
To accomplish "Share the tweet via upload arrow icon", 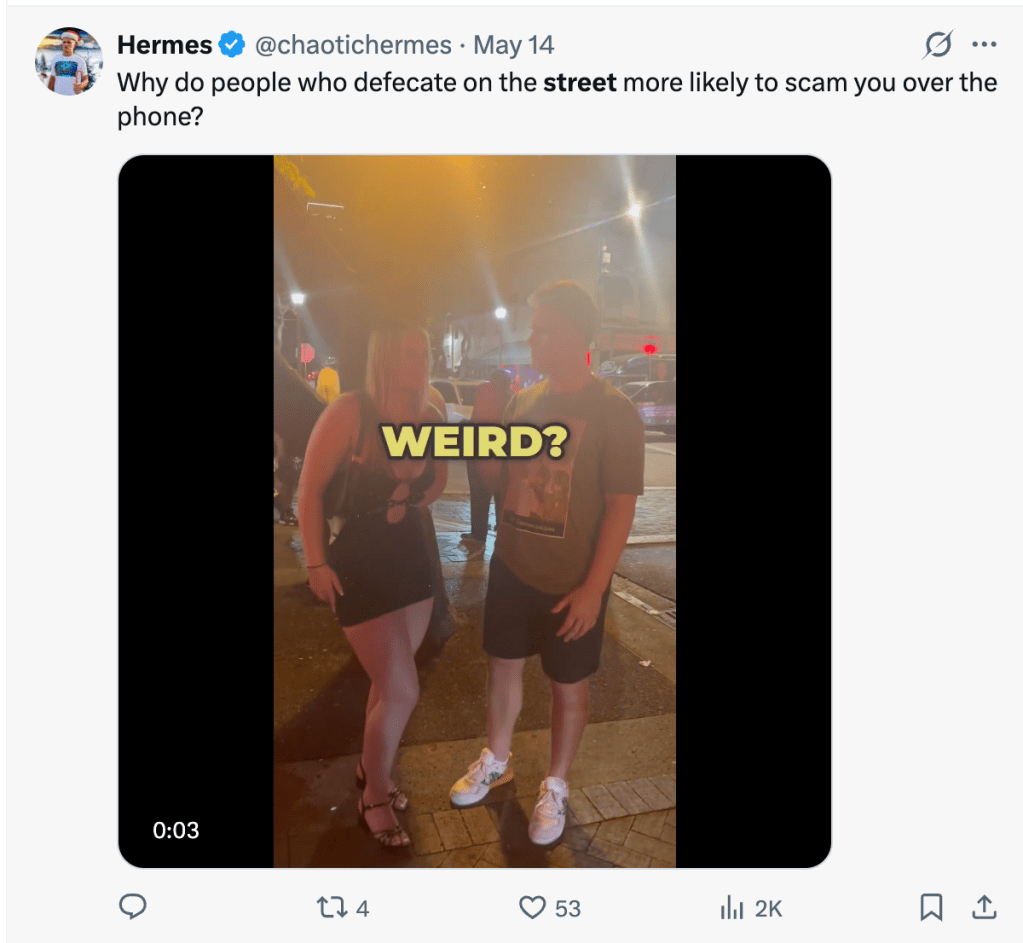I will [x=984, y=907].
